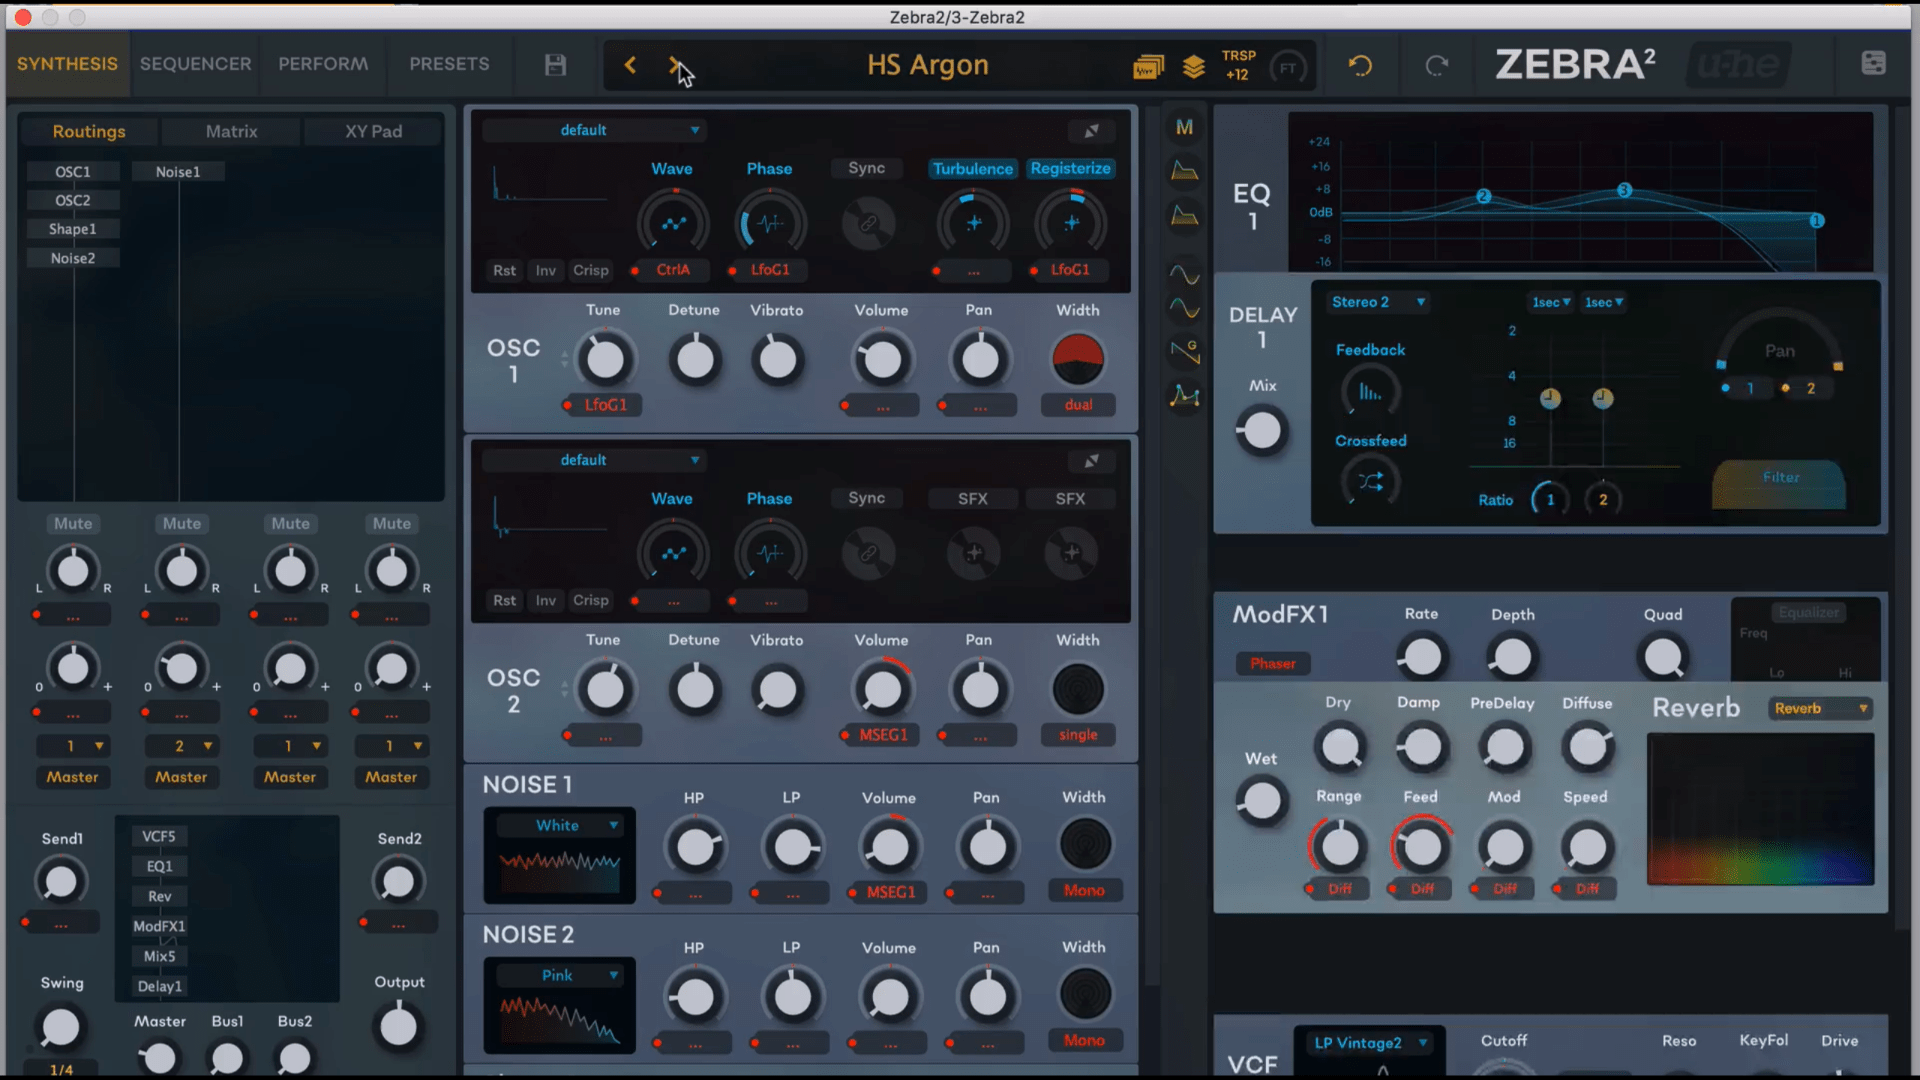The image size is (1920, 1080).
Task: Click the layers stack icon in header
Action: [x=1193, y=67]
